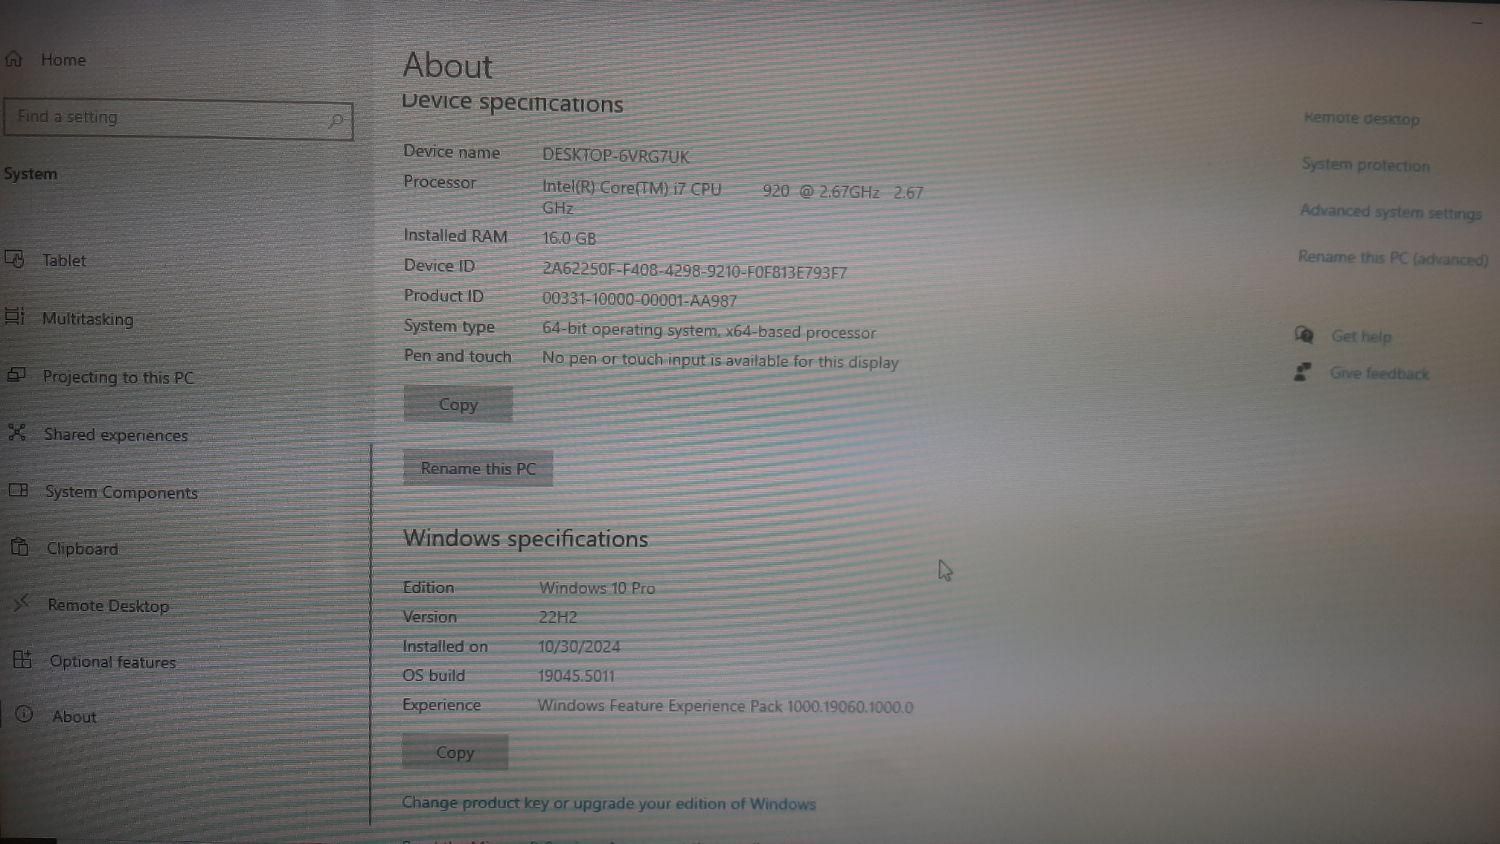
Task: Open Rename this PC (advanced) link
Action: (1393, 257)
